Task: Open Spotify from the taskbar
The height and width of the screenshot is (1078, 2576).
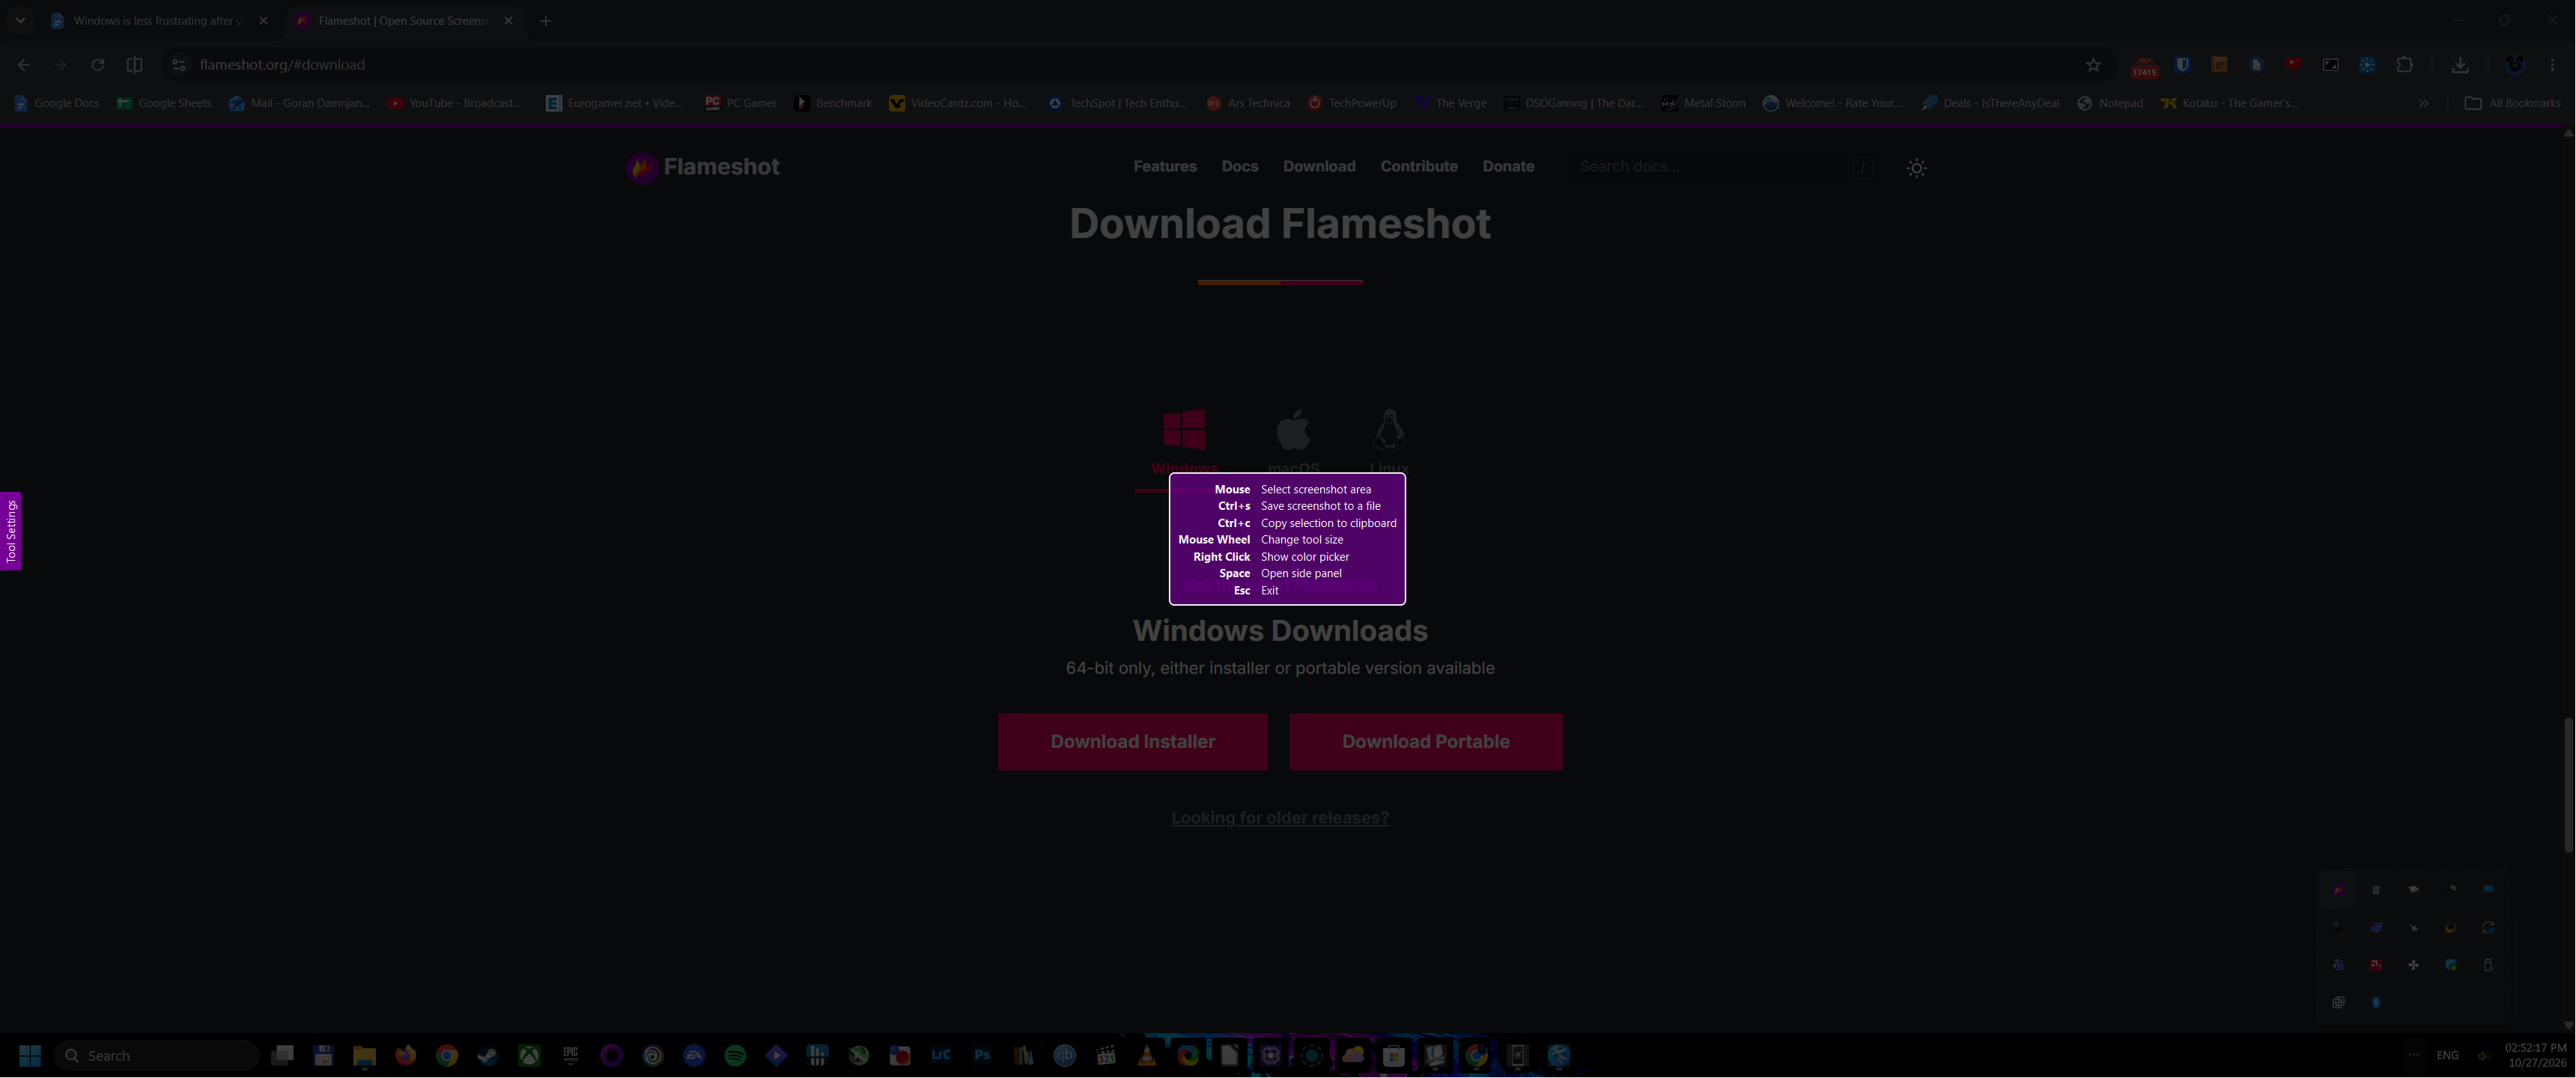Action: click(x=735, y=1056)
